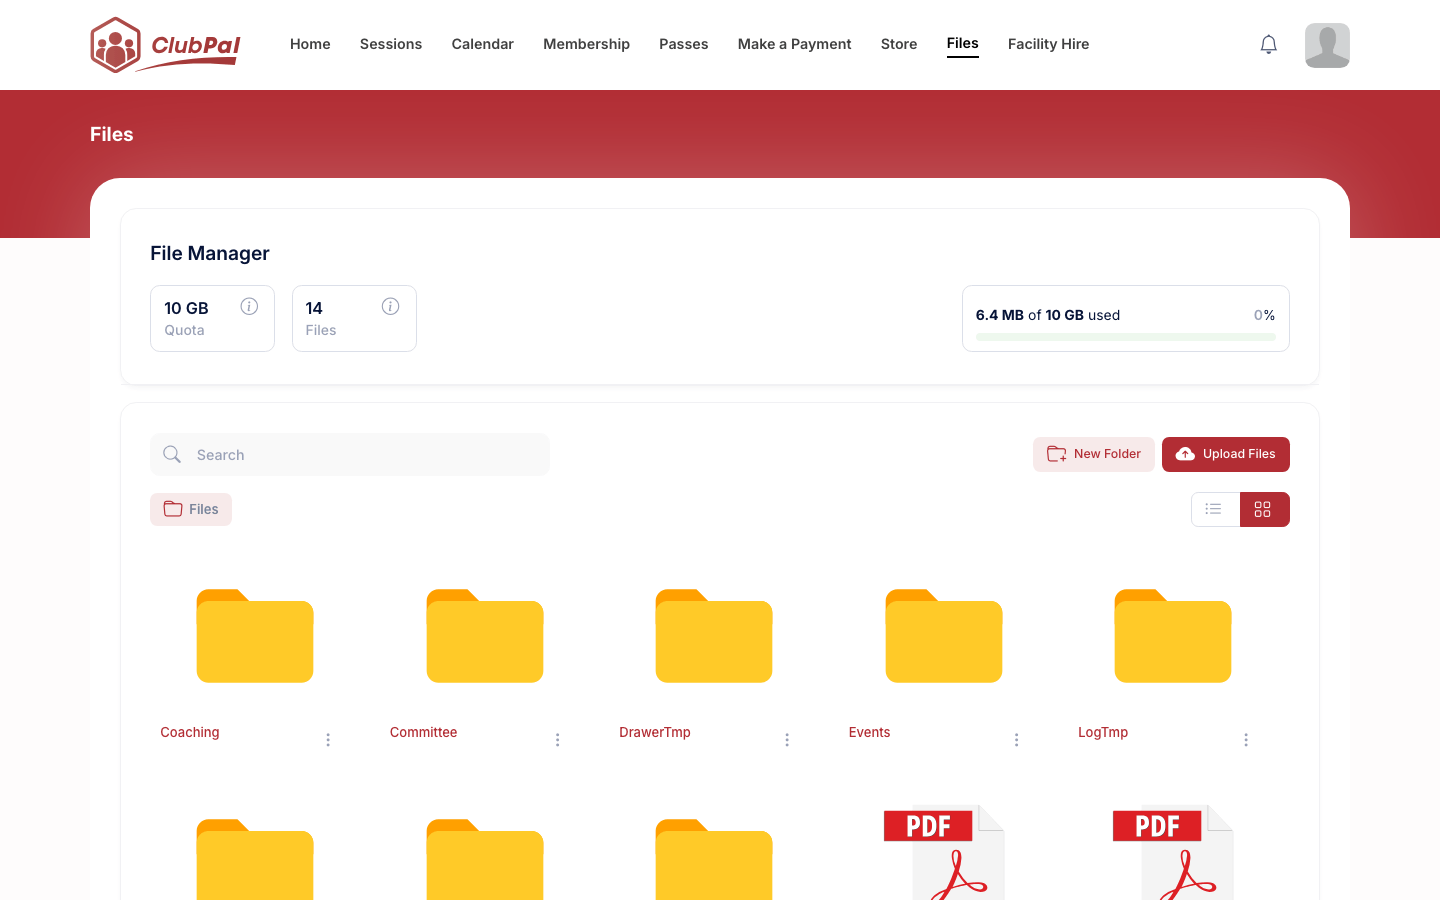The height and width of the screenshot is (900, 1440).
Task: Go to Make a Payment
Action: 795,44
